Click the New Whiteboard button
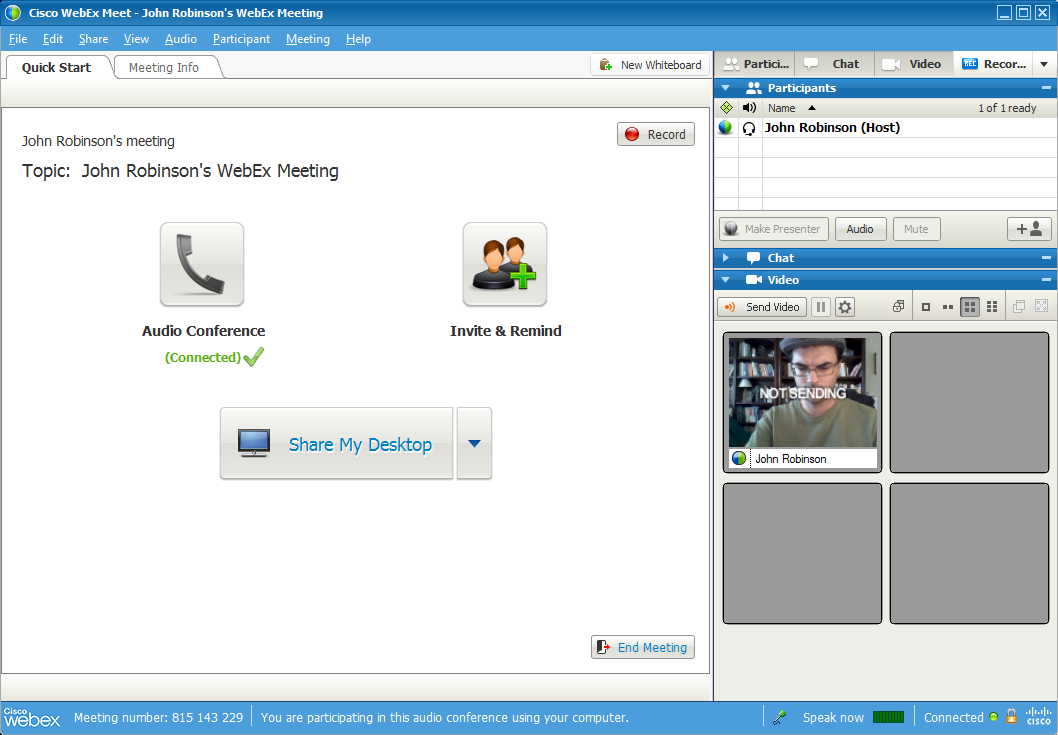The height and width of the screenshot is (735, 1058). tap(650, 65)
